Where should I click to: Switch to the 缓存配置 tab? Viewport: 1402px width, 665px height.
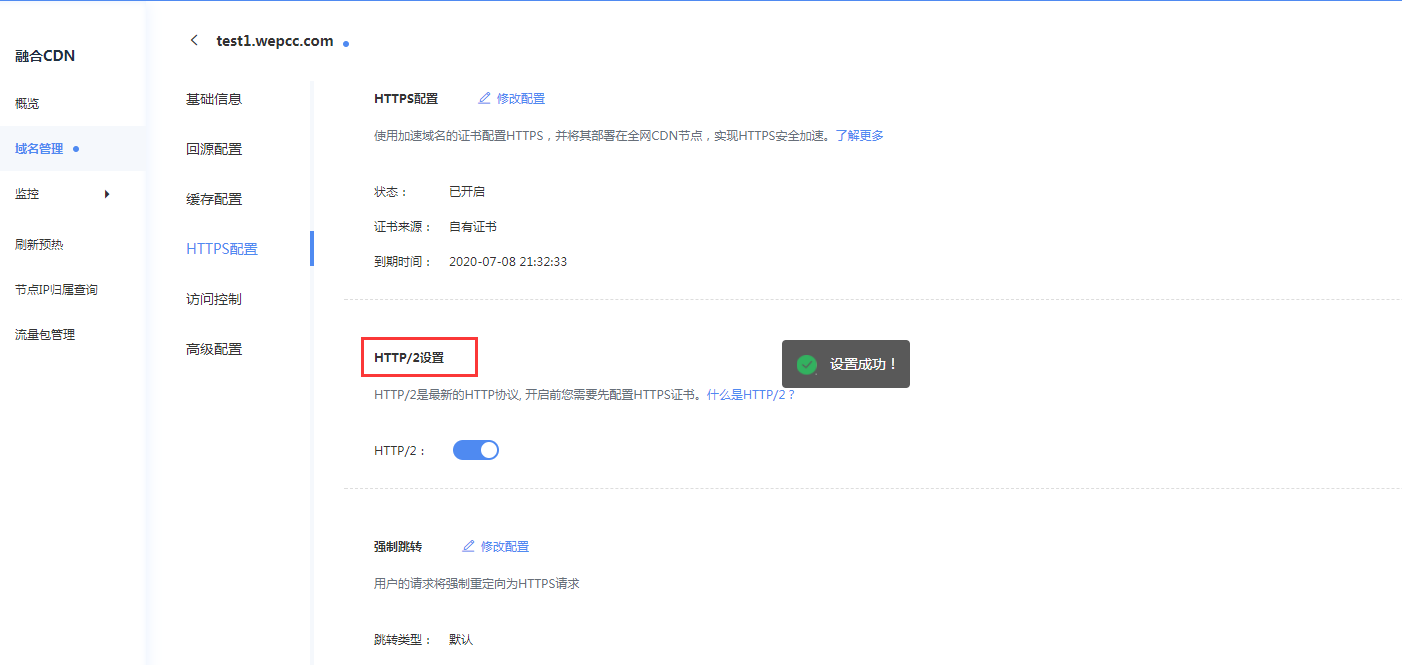tap(214, 199)
